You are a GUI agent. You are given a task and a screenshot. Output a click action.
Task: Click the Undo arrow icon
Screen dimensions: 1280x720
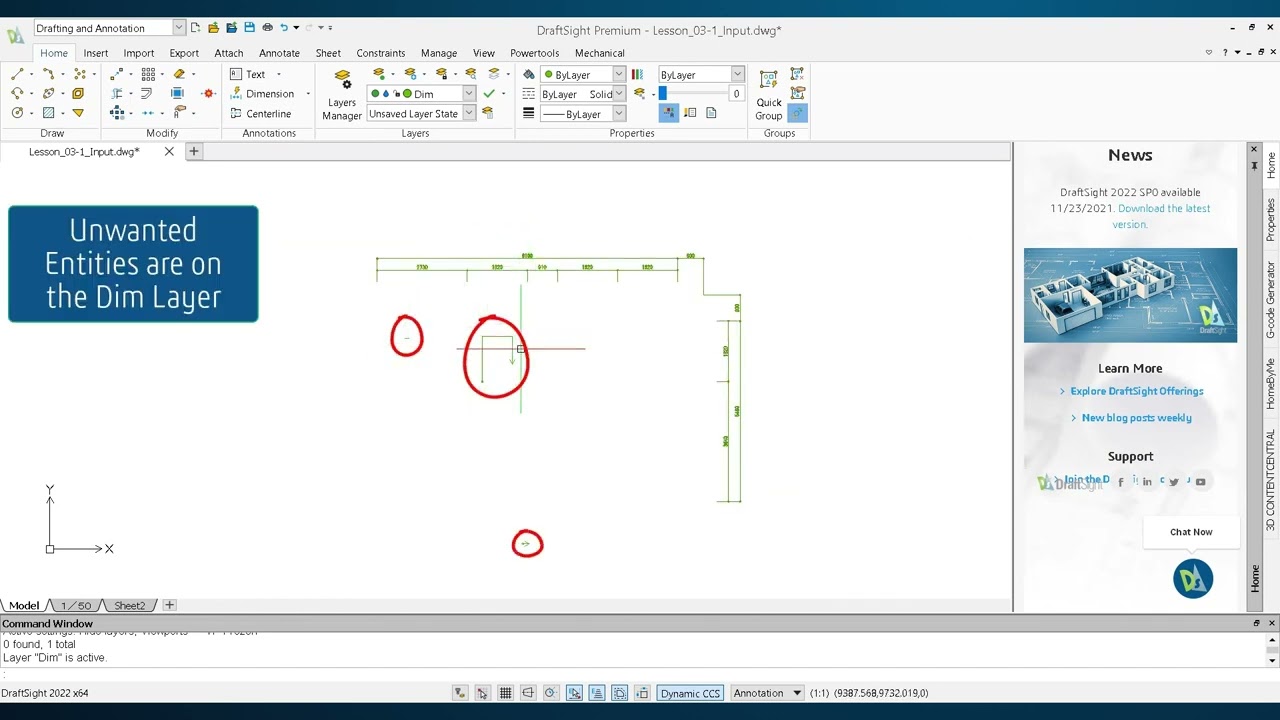pos(284,28)
